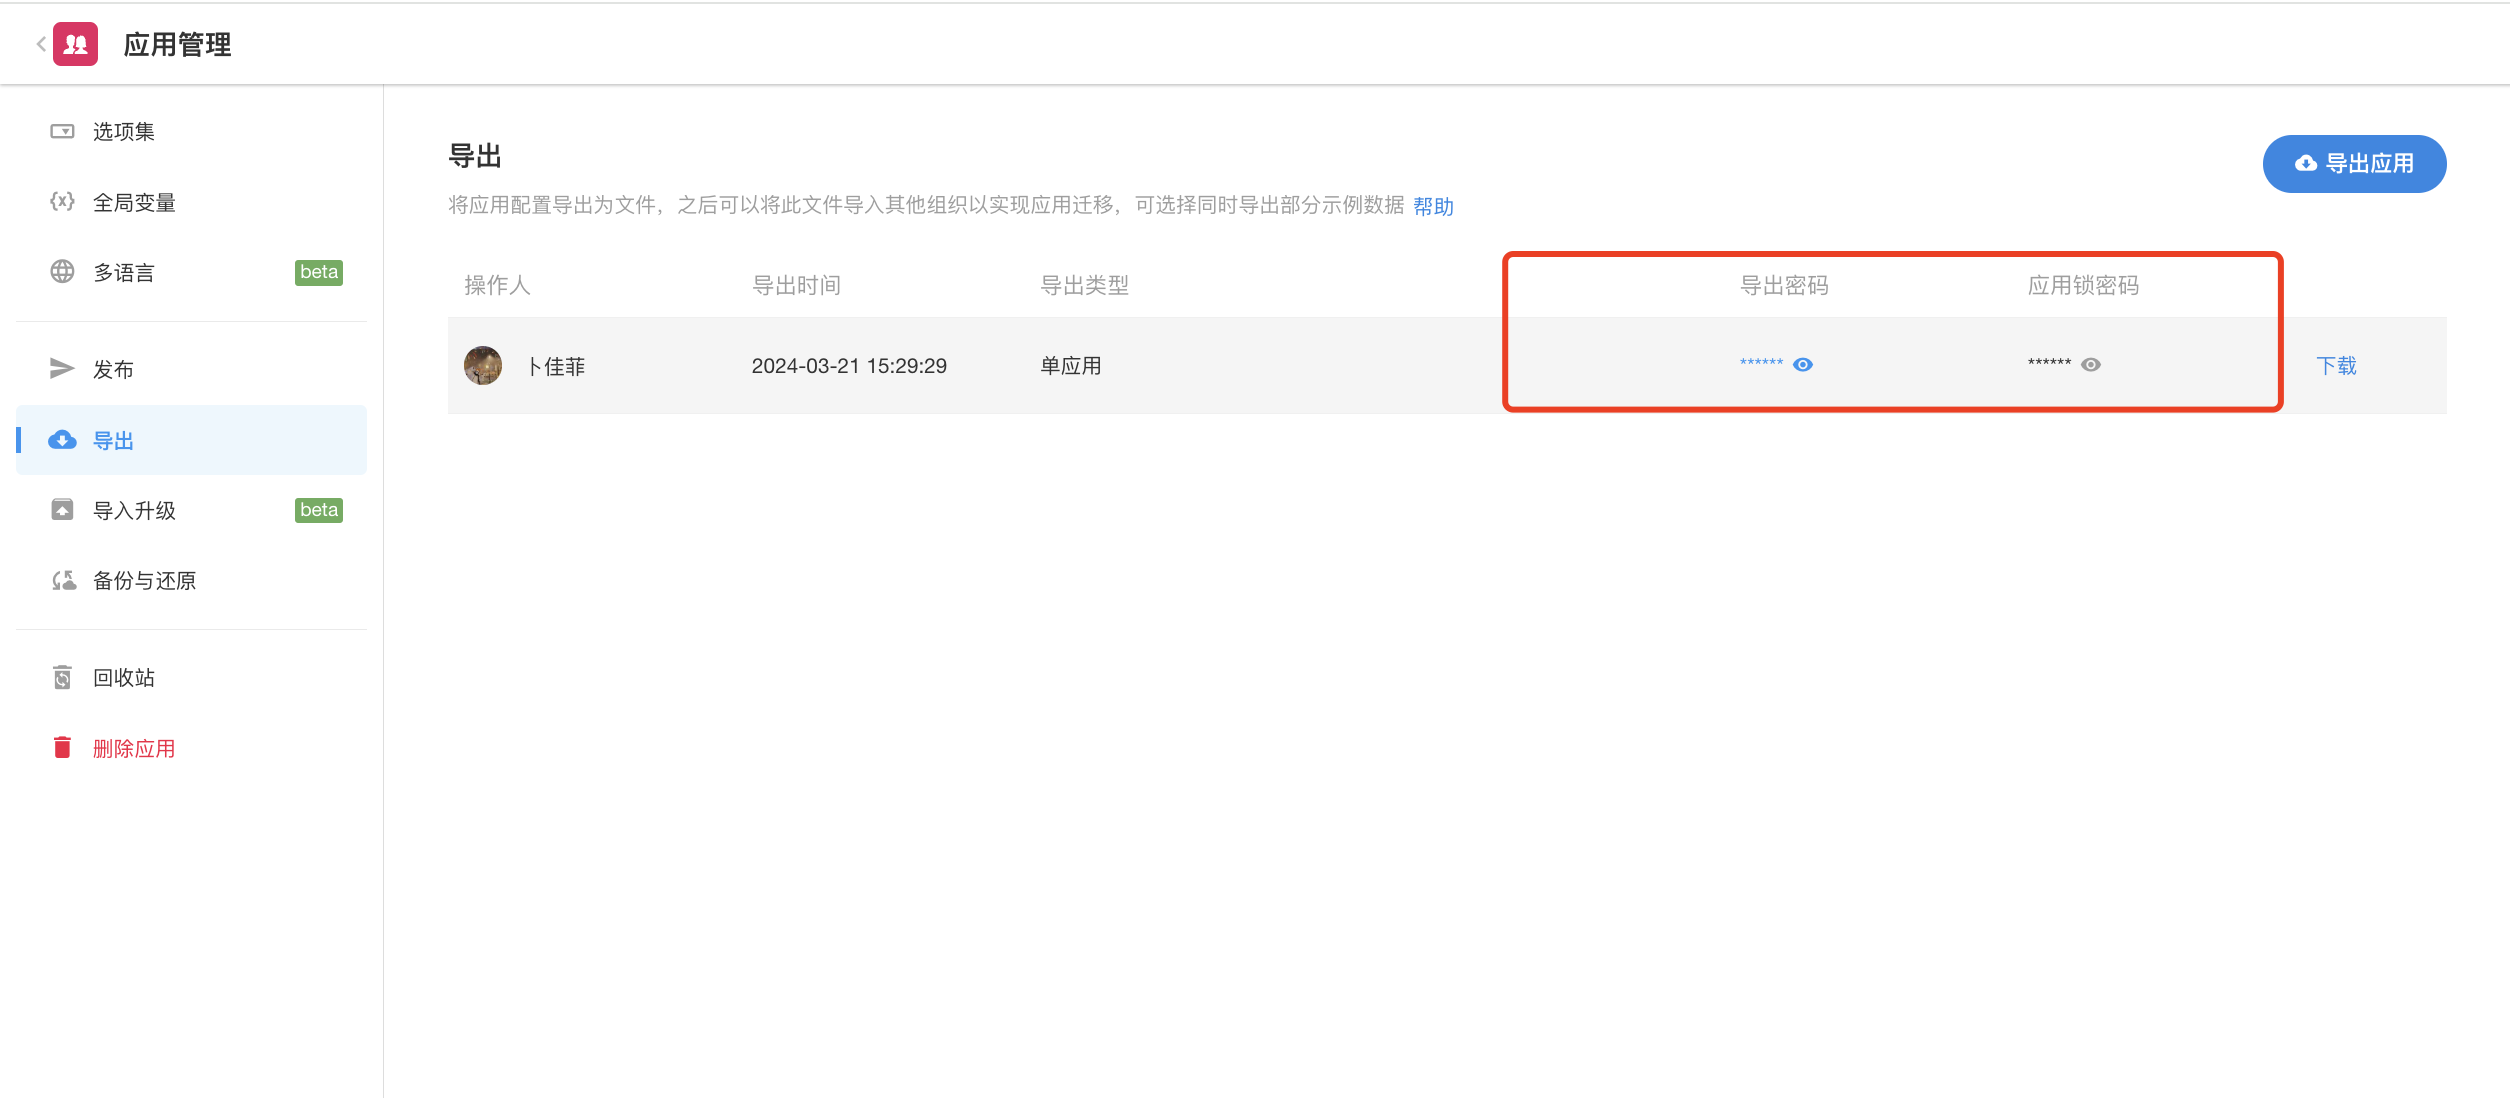
Task: Click the publish paper plane icon
Action: pyautogui.click(x=62, y=369)
